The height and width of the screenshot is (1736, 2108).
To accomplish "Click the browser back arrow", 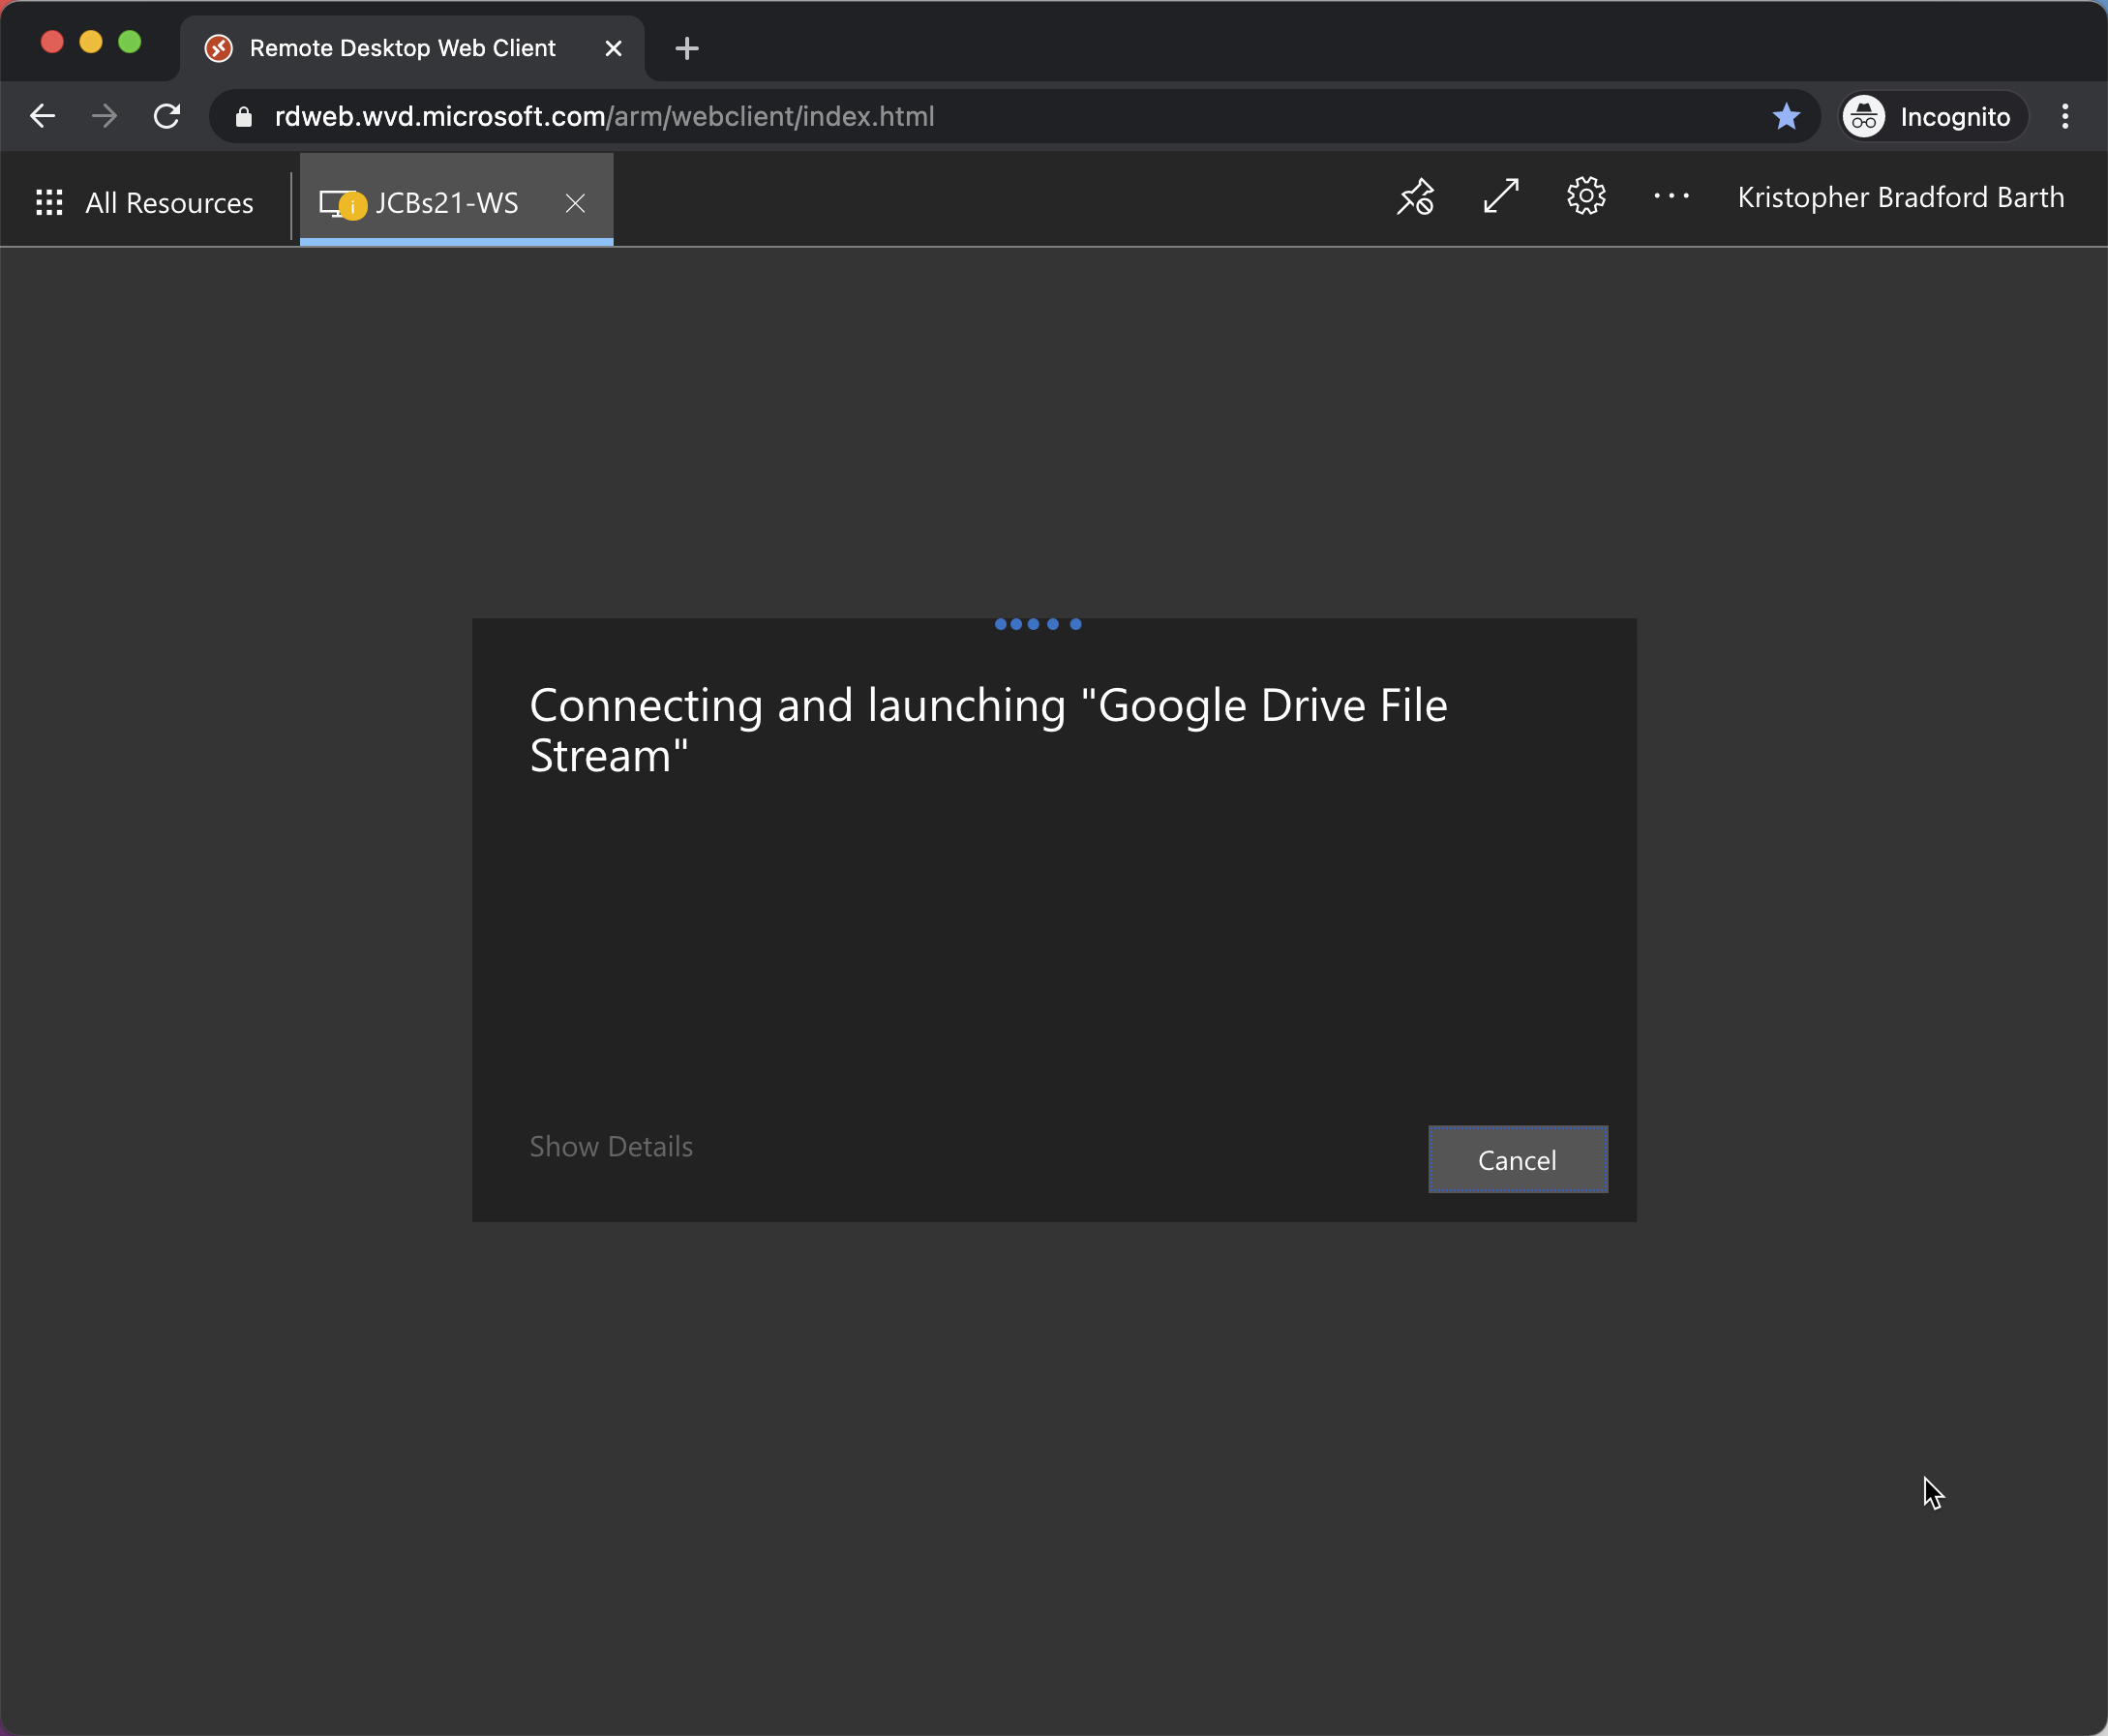I will (42, 116).
